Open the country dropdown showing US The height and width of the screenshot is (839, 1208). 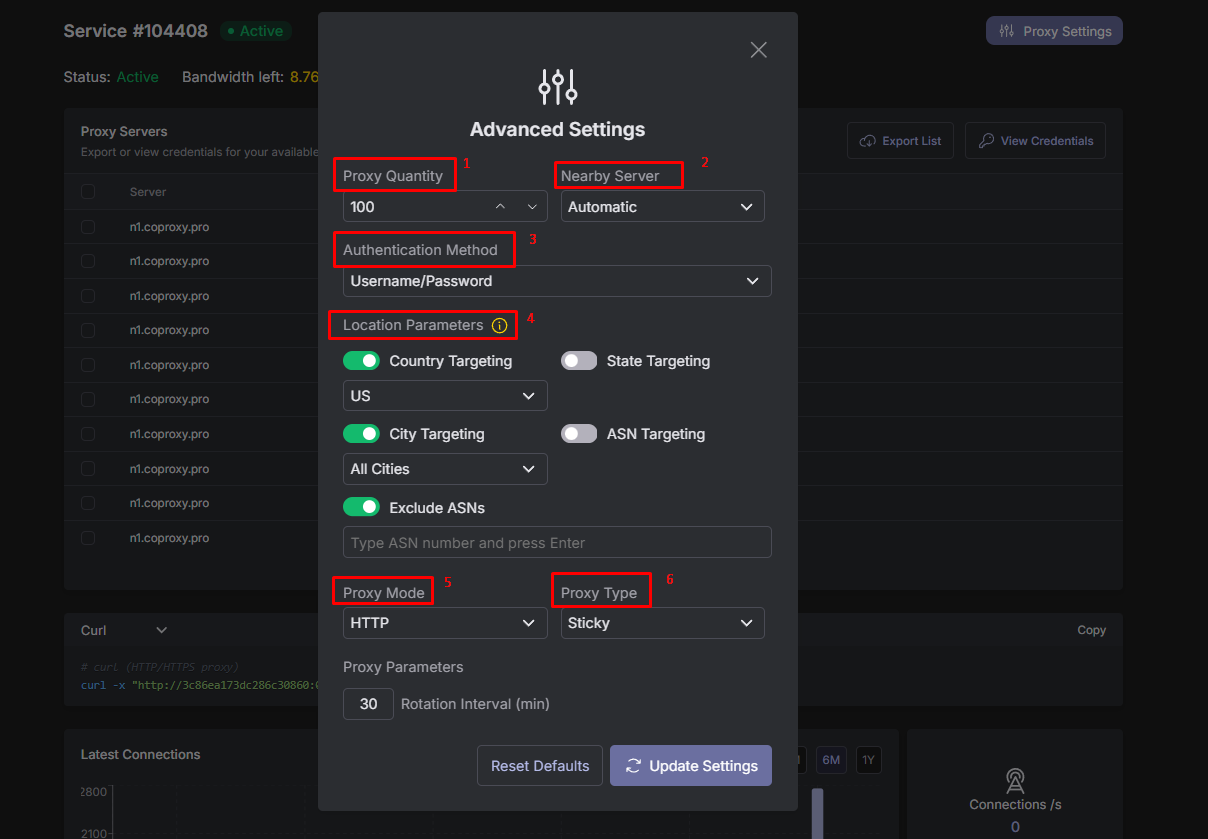[445, 395]
